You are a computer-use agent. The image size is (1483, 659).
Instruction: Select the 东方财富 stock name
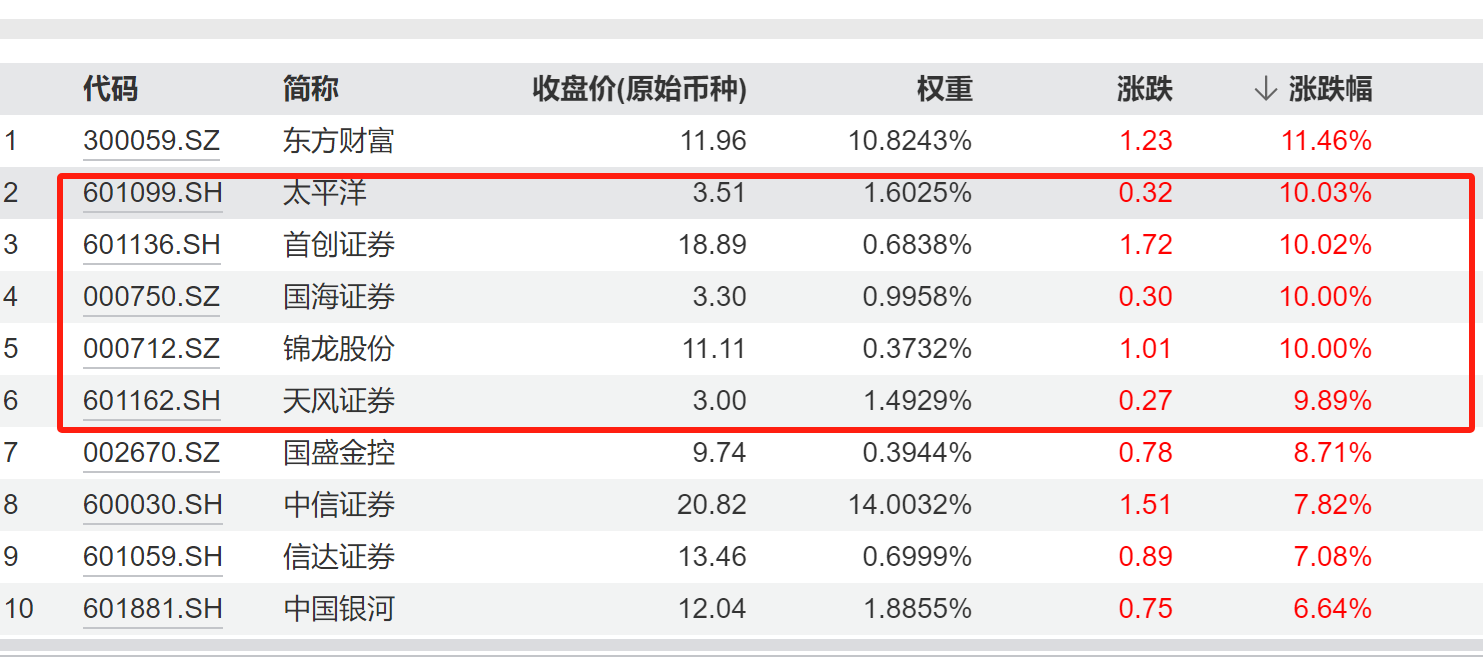(339, 141)
